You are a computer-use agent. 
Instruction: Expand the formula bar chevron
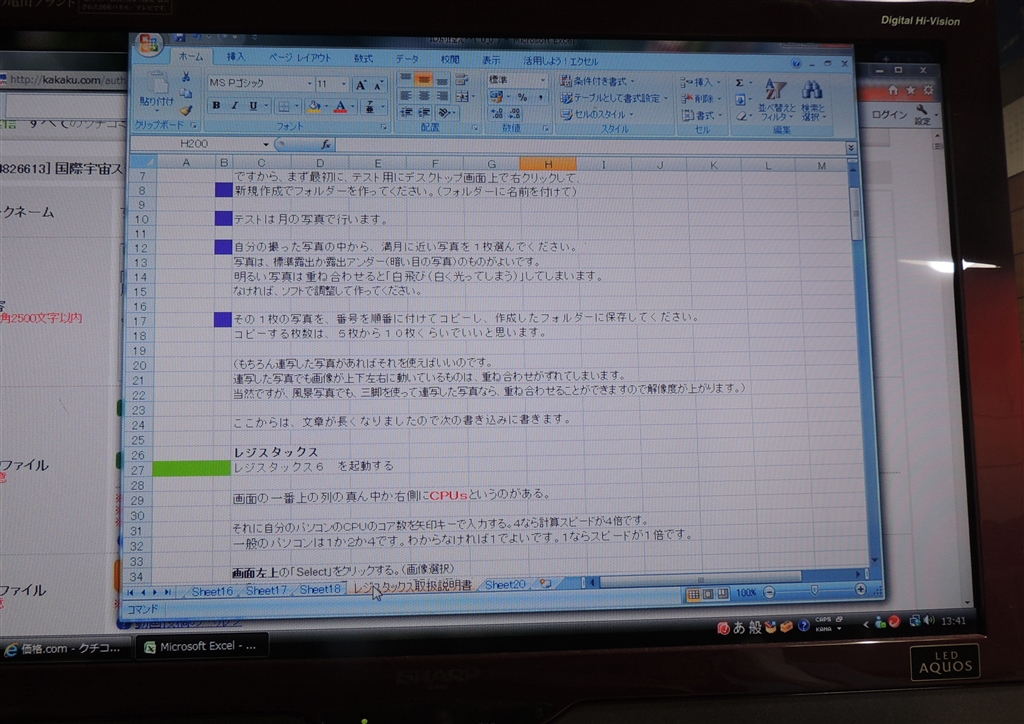(850, 148)
